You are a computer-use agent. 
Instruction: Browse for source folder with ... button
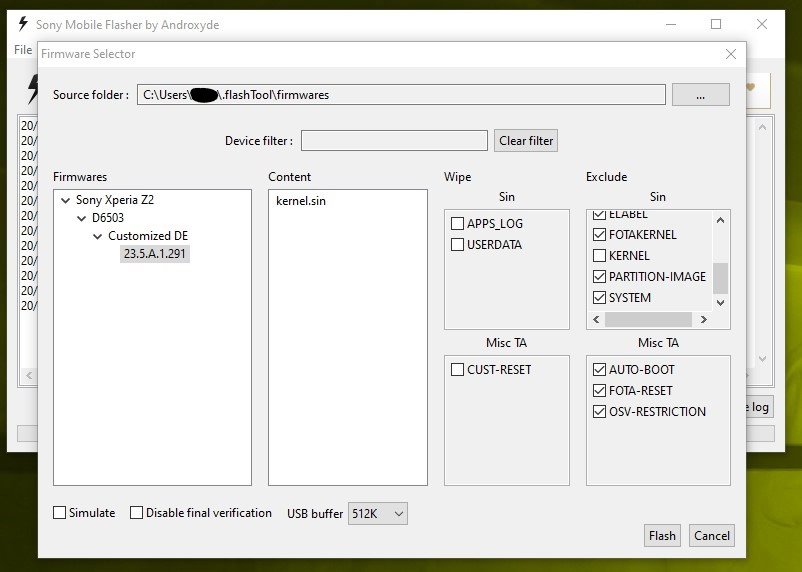[701, 95]
